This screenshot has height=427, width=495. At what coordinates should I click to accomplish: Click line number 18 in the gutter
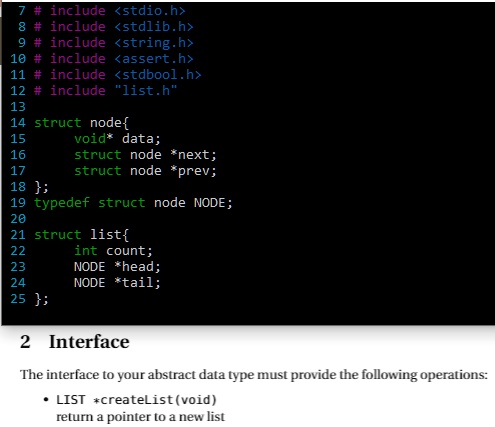[x=18, y=187]
